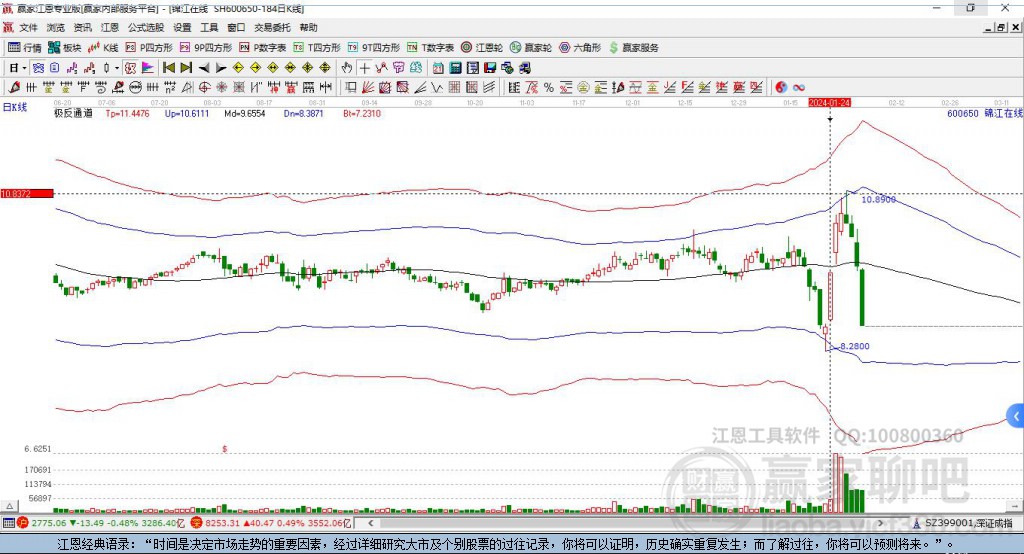
Task: Toggle the P四方形 view
Action: (x=148, y=48)
